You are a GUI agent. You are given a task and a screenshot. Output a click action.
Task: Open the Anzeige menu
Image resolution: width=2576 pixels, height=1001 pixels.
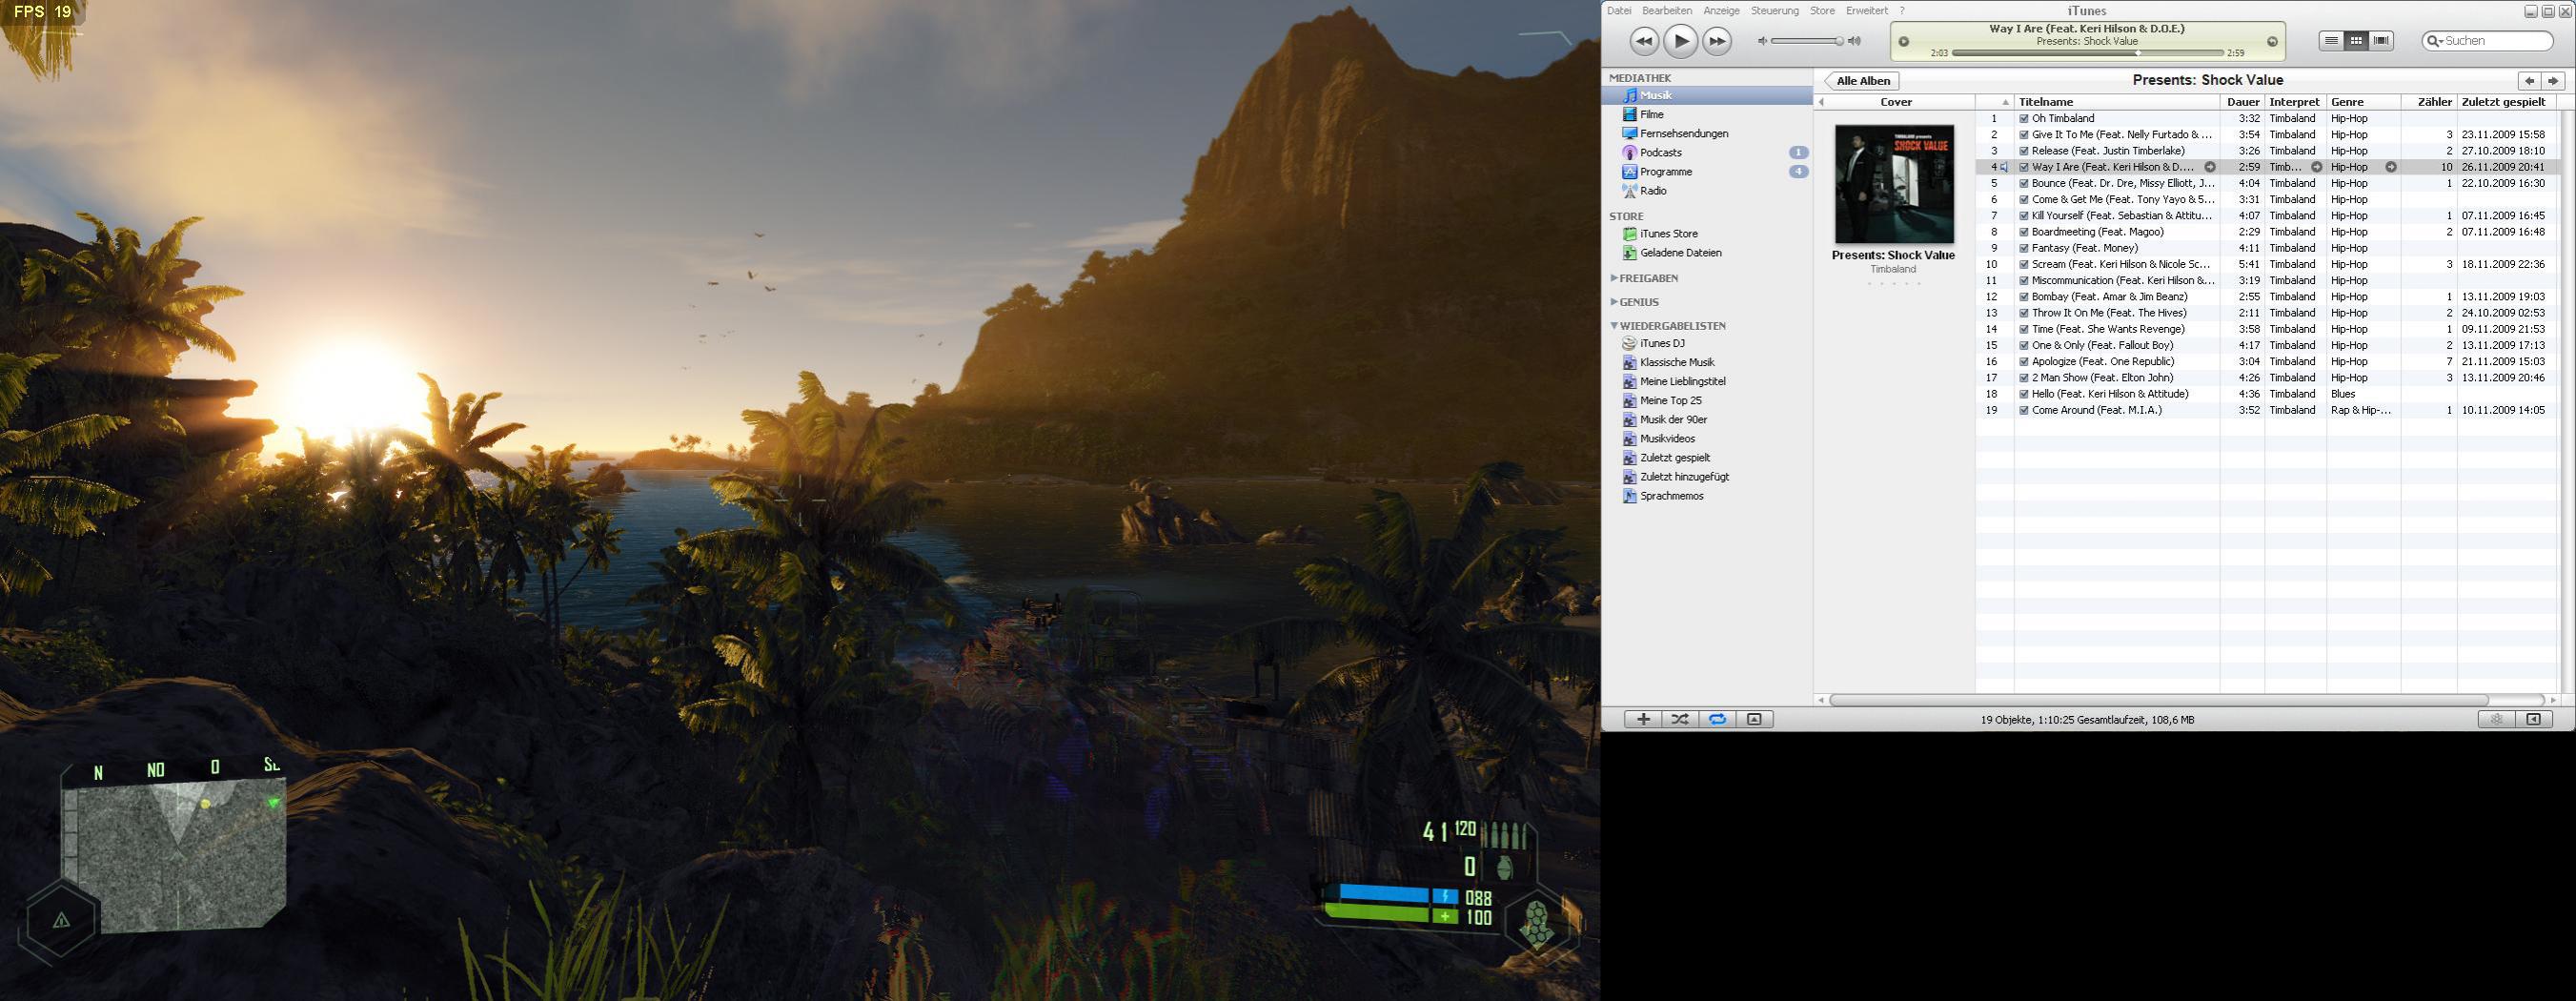coord(1721,11)
